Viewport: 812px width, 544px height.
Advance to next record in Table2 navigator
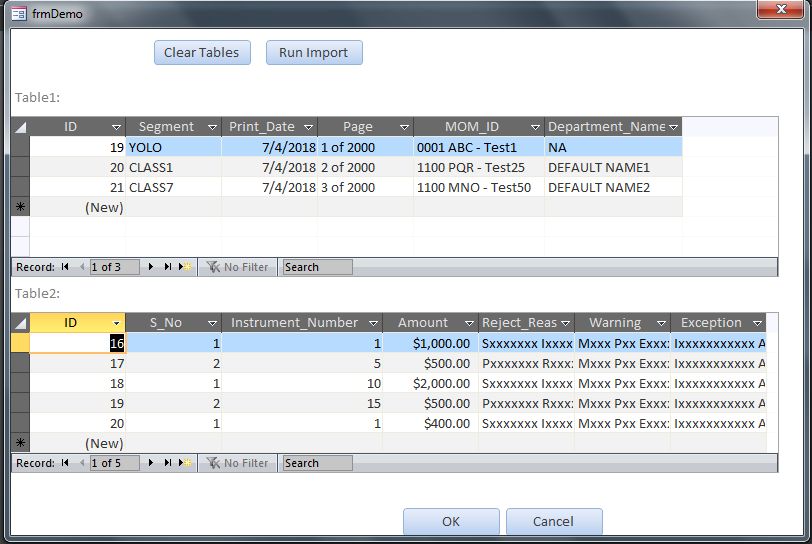pyautogui.click(x=151, y=463)
